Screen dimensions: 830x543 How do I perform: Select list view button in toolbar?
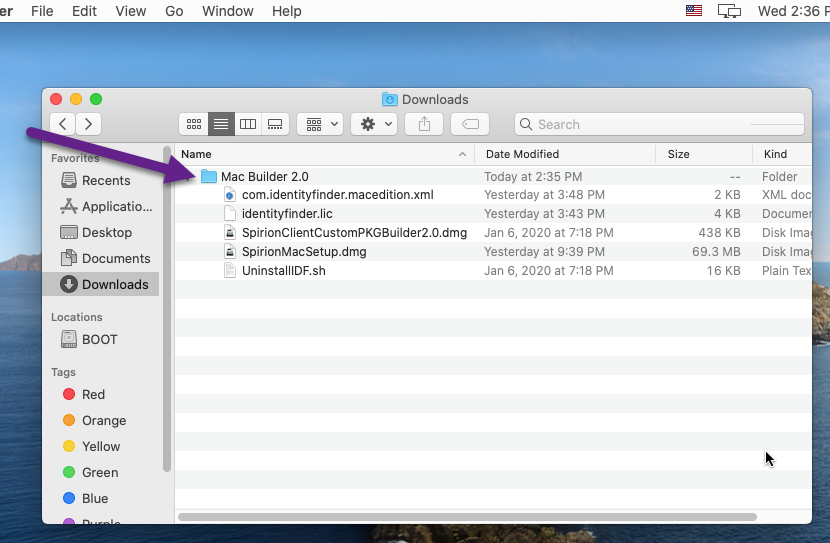tap(221, 124)
